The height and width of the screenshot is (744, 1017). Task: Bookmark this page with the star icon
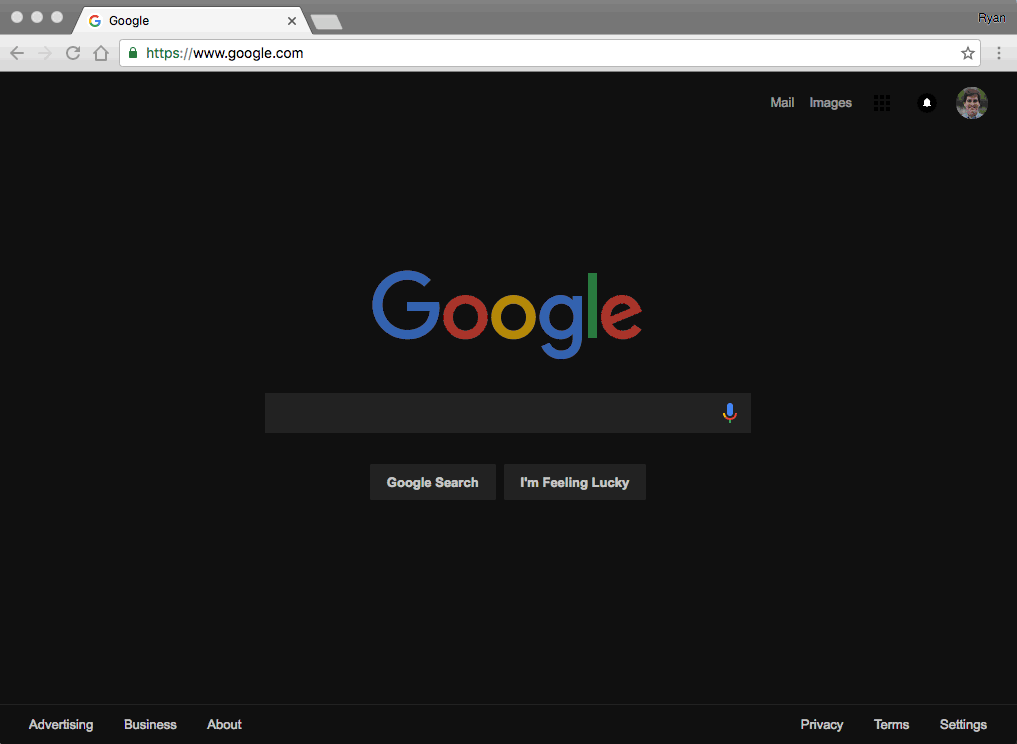[968, 53]
